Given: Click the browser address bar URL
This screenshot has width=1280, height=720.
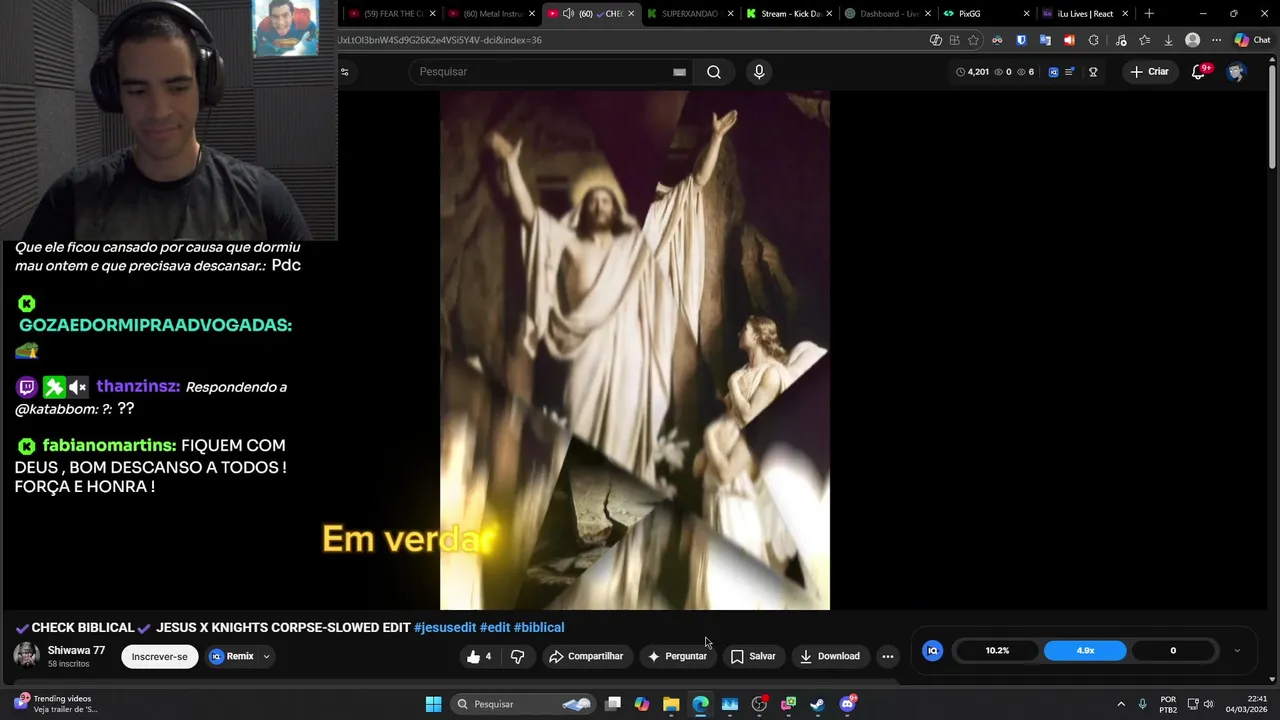Looking at the screenshot, I should point(440,40).
